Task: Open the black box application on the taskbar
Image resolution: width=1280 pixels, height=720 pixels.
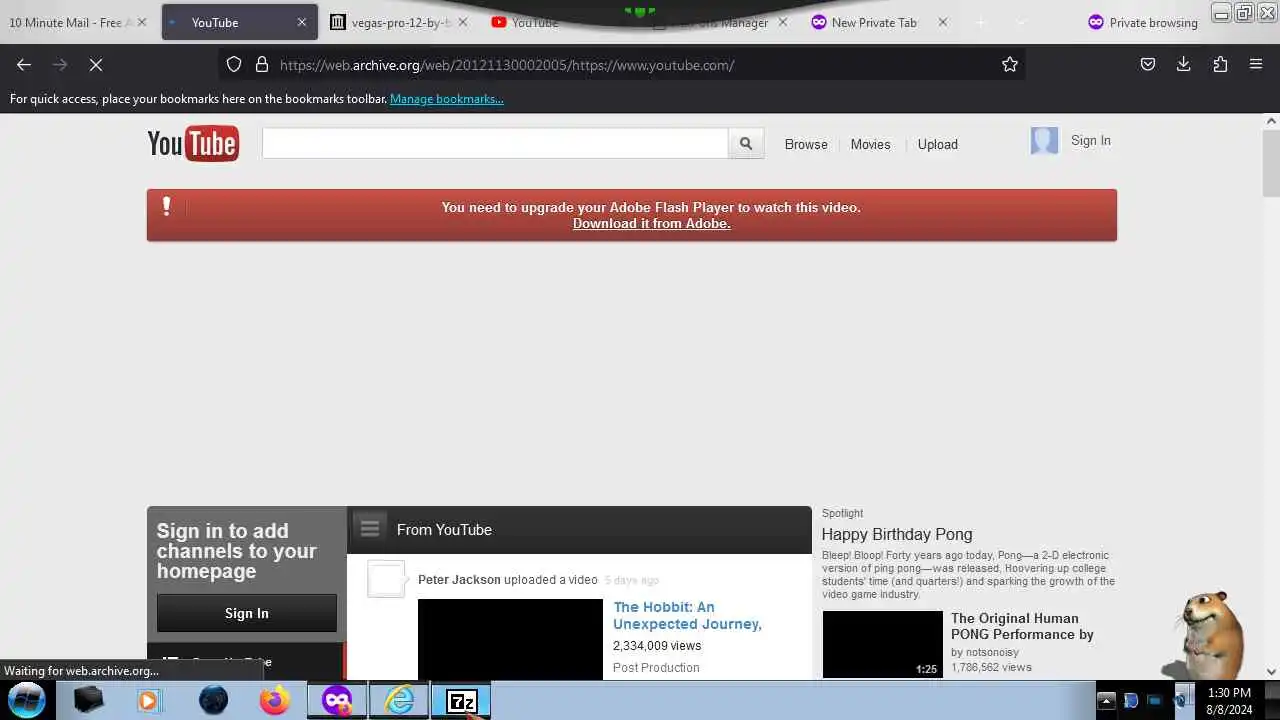Action: coord(88,700)
